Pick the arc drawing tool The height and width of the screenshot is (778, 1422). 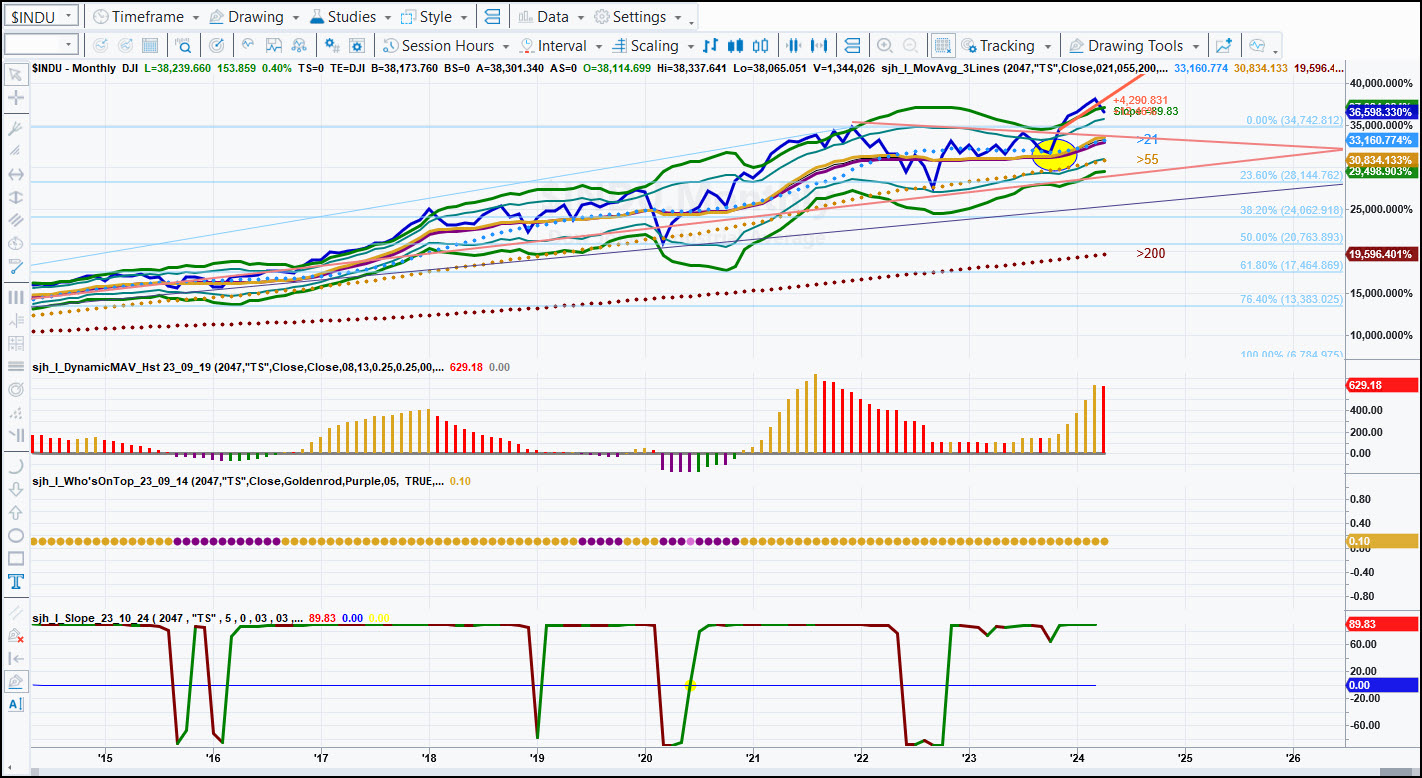point(15,466)
